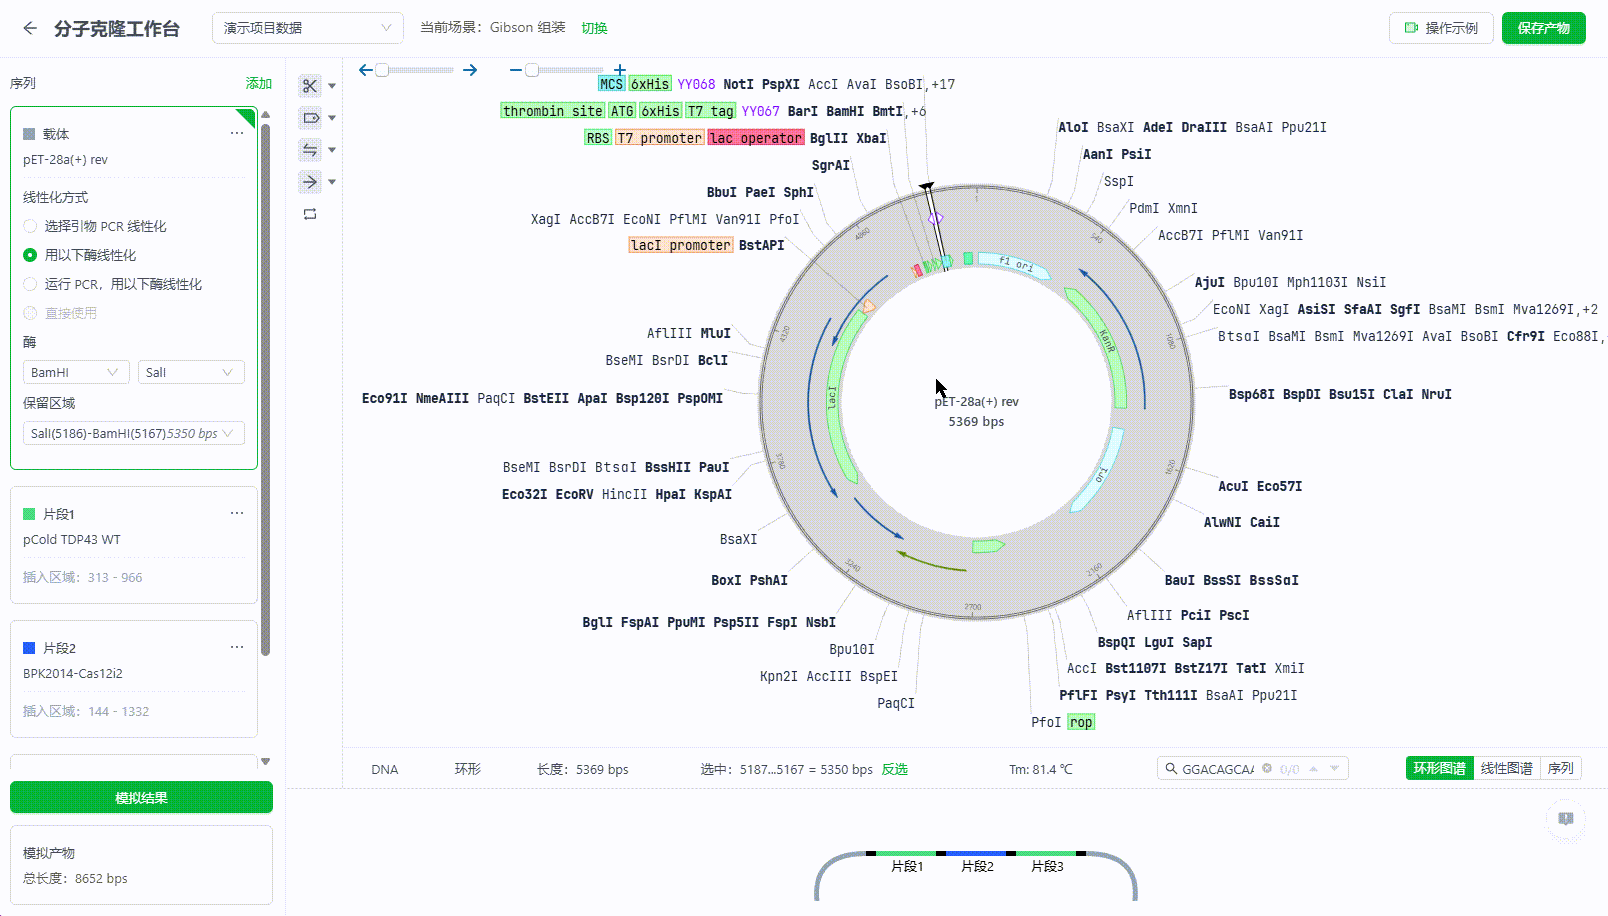Rotate map with blue right arrow

pos(470,70)
